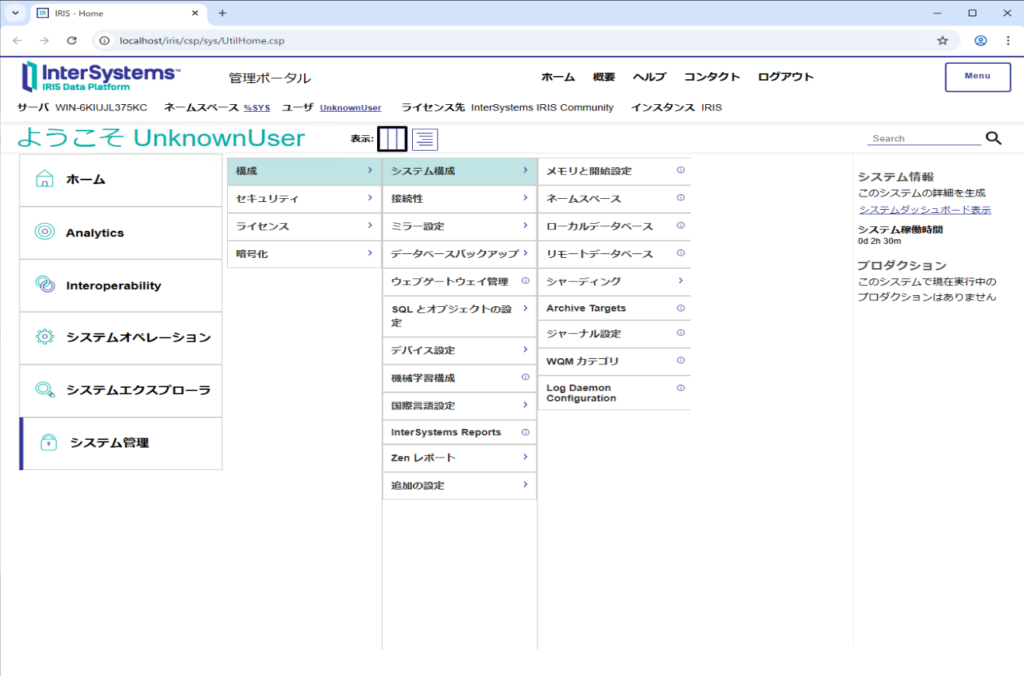Open システムダッシュボード表示 link

924,210
